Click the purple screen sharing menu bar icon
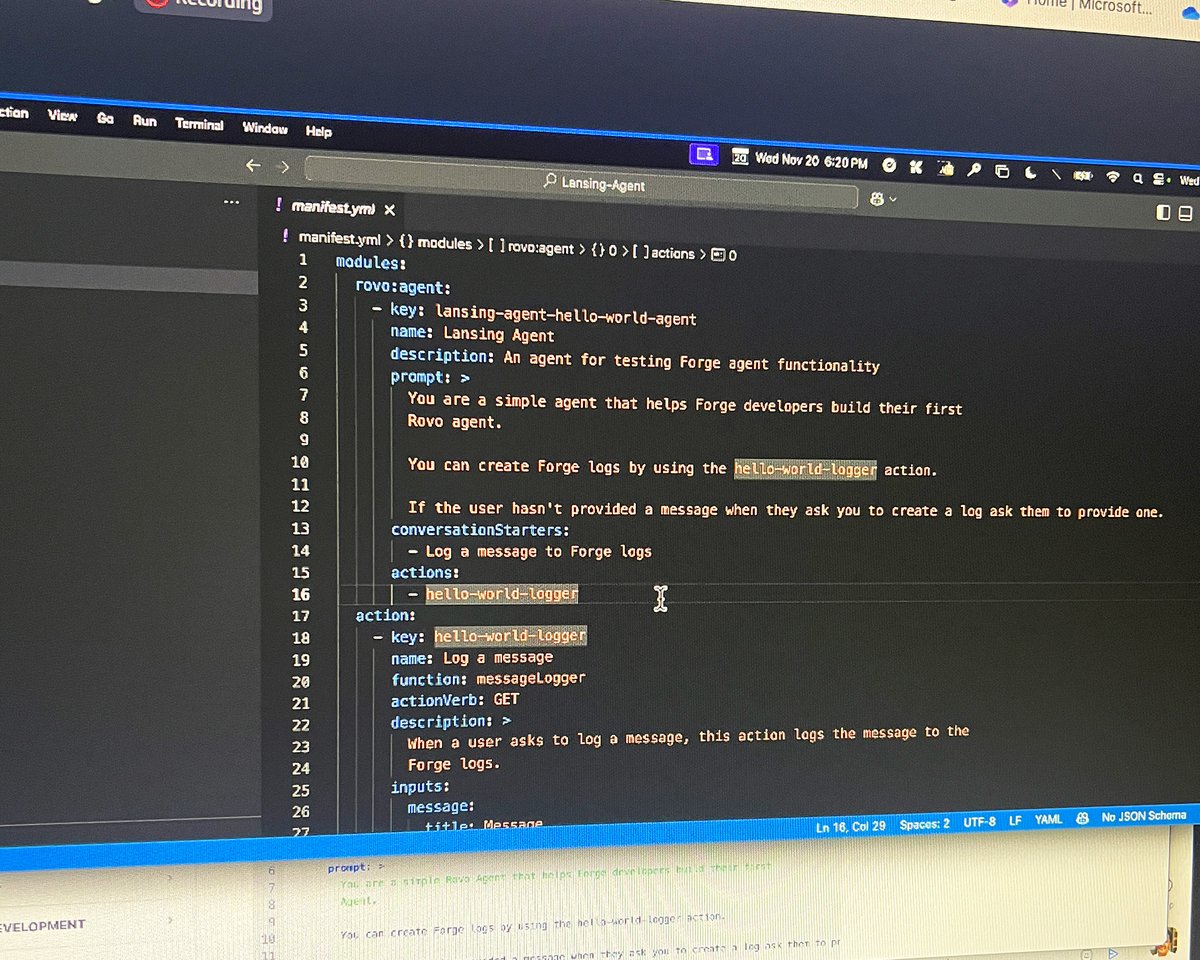 point(703,154)
